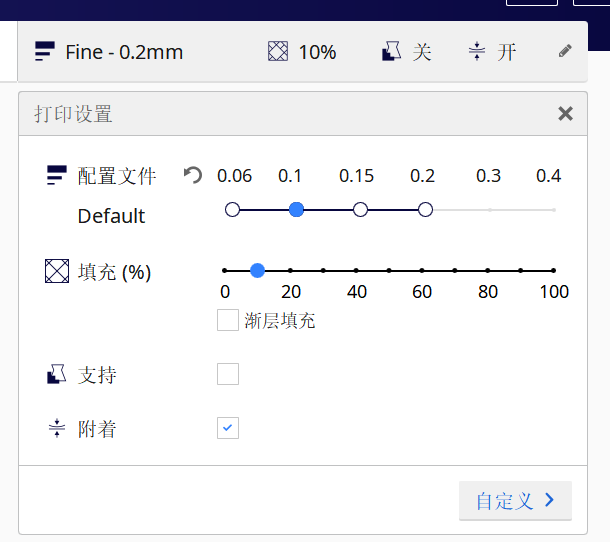Click the 0.3 layer height label

tap(488, 176)
